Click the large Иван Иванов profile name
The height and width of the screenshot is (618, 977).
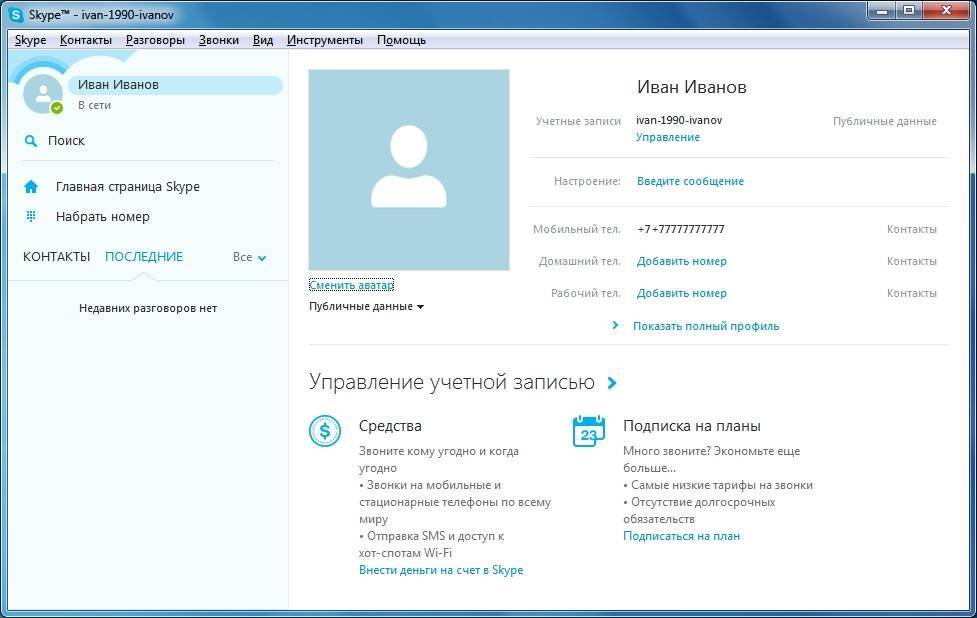click(x=692, y=87)
